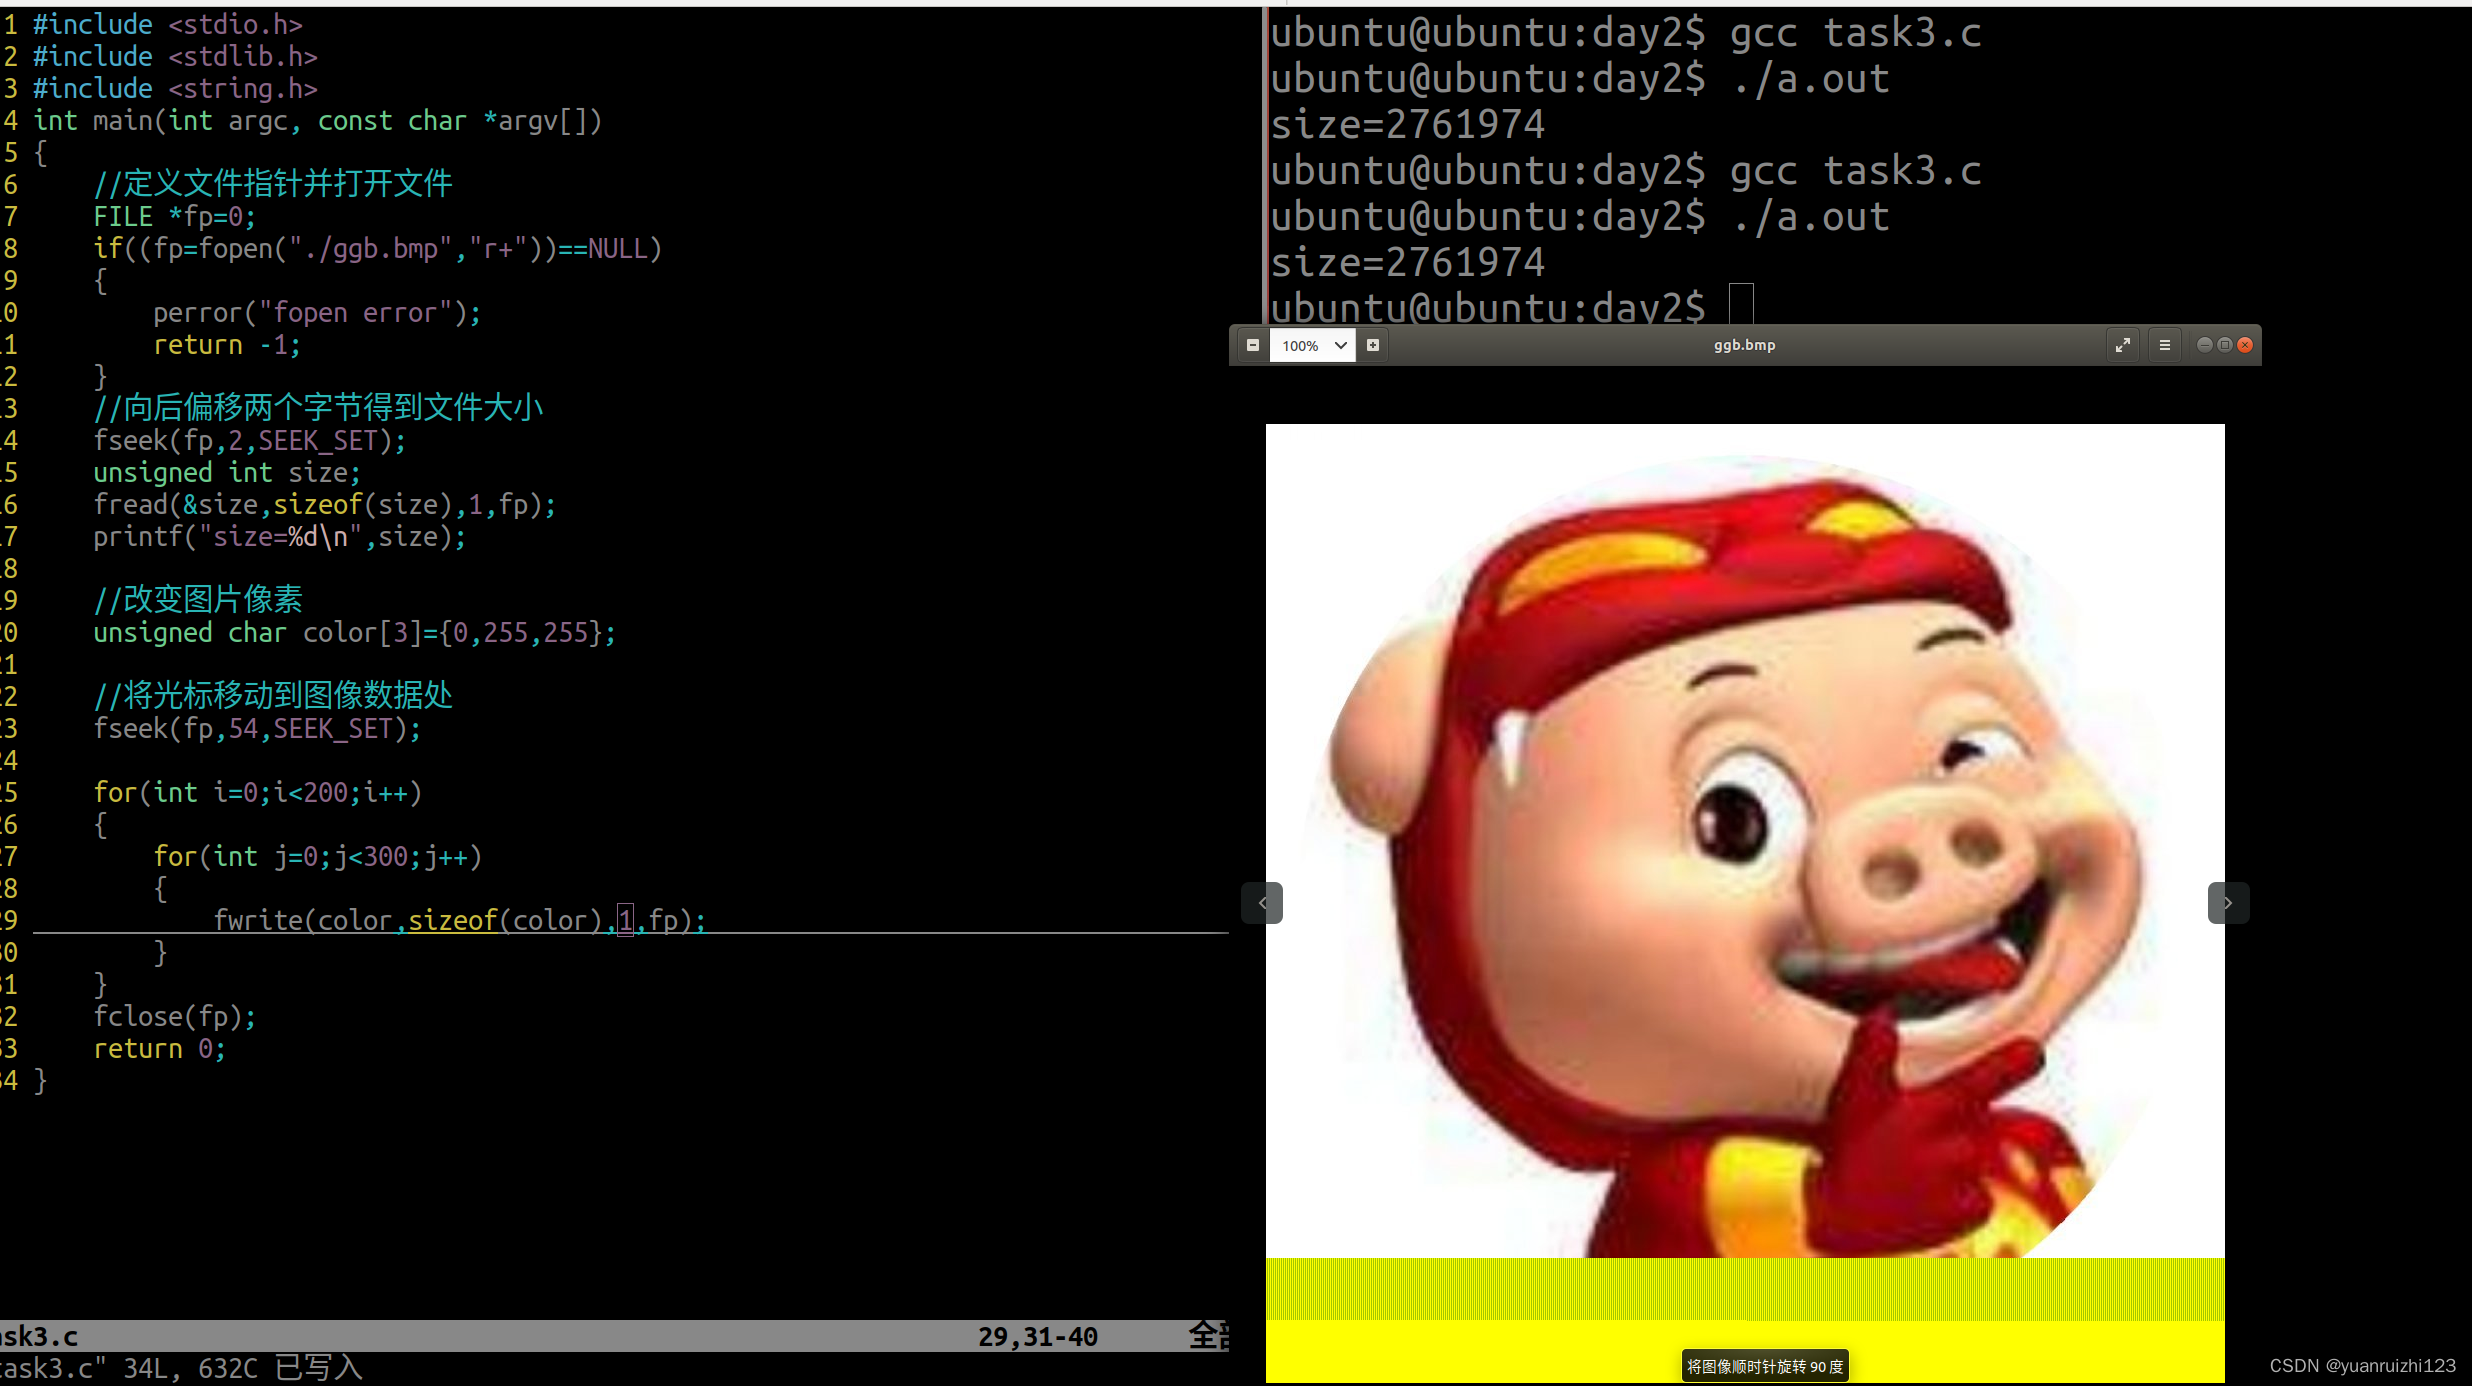
Task: Click the first gcc task3.c terminal command
Action: pyautogui.click(x=1855, y=33)
